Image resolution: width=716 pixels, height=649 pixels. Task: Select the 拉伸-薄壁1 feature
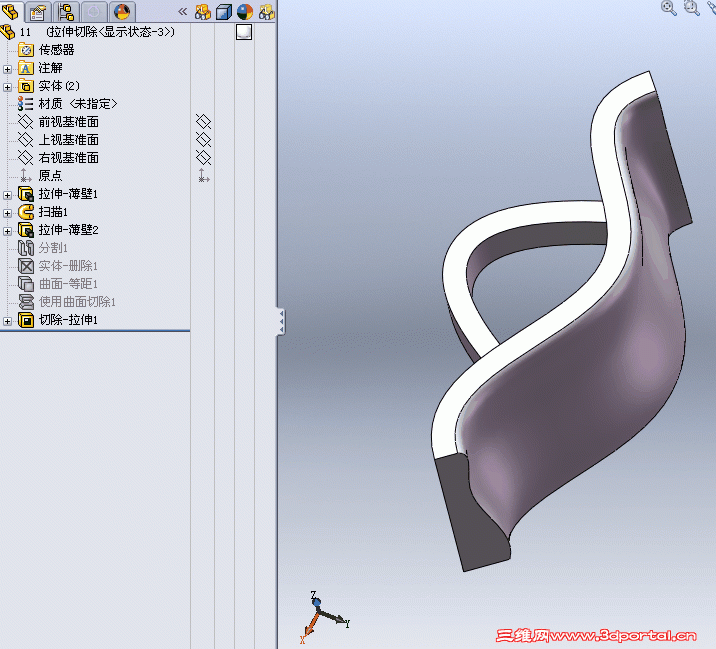(x=58, y=194)
